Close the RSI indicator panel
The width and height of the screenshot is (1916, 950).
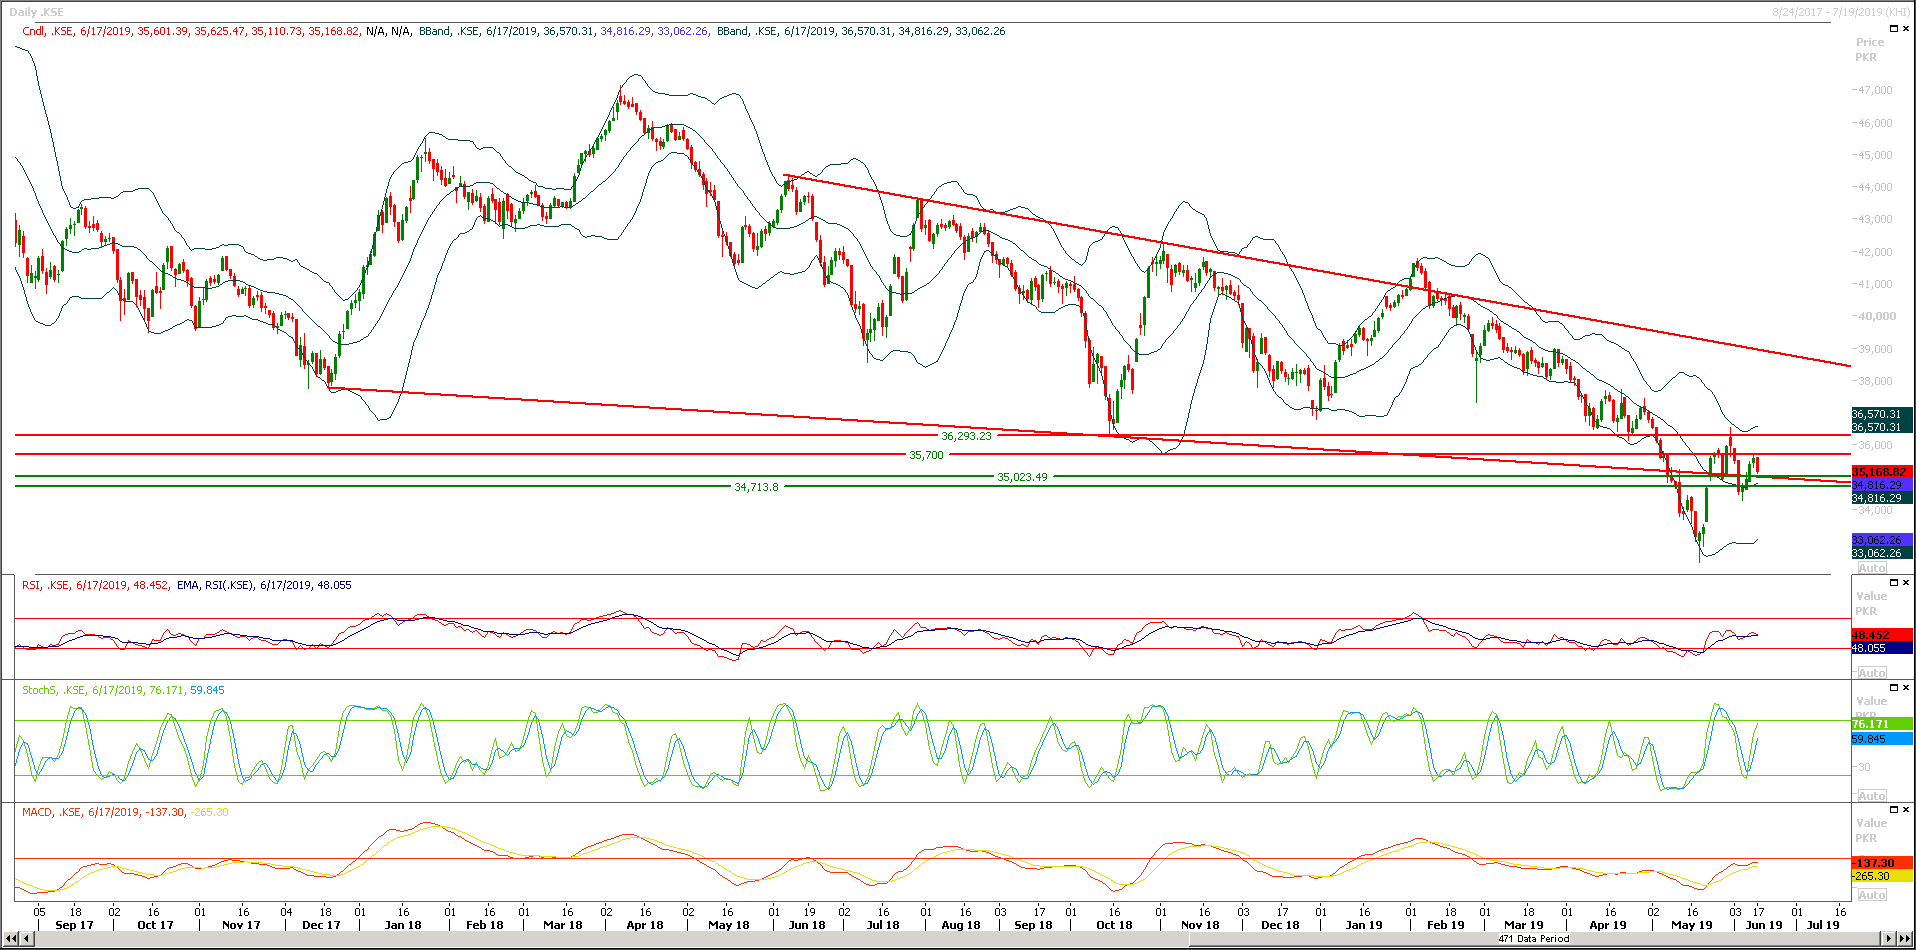coord(1905,583)
